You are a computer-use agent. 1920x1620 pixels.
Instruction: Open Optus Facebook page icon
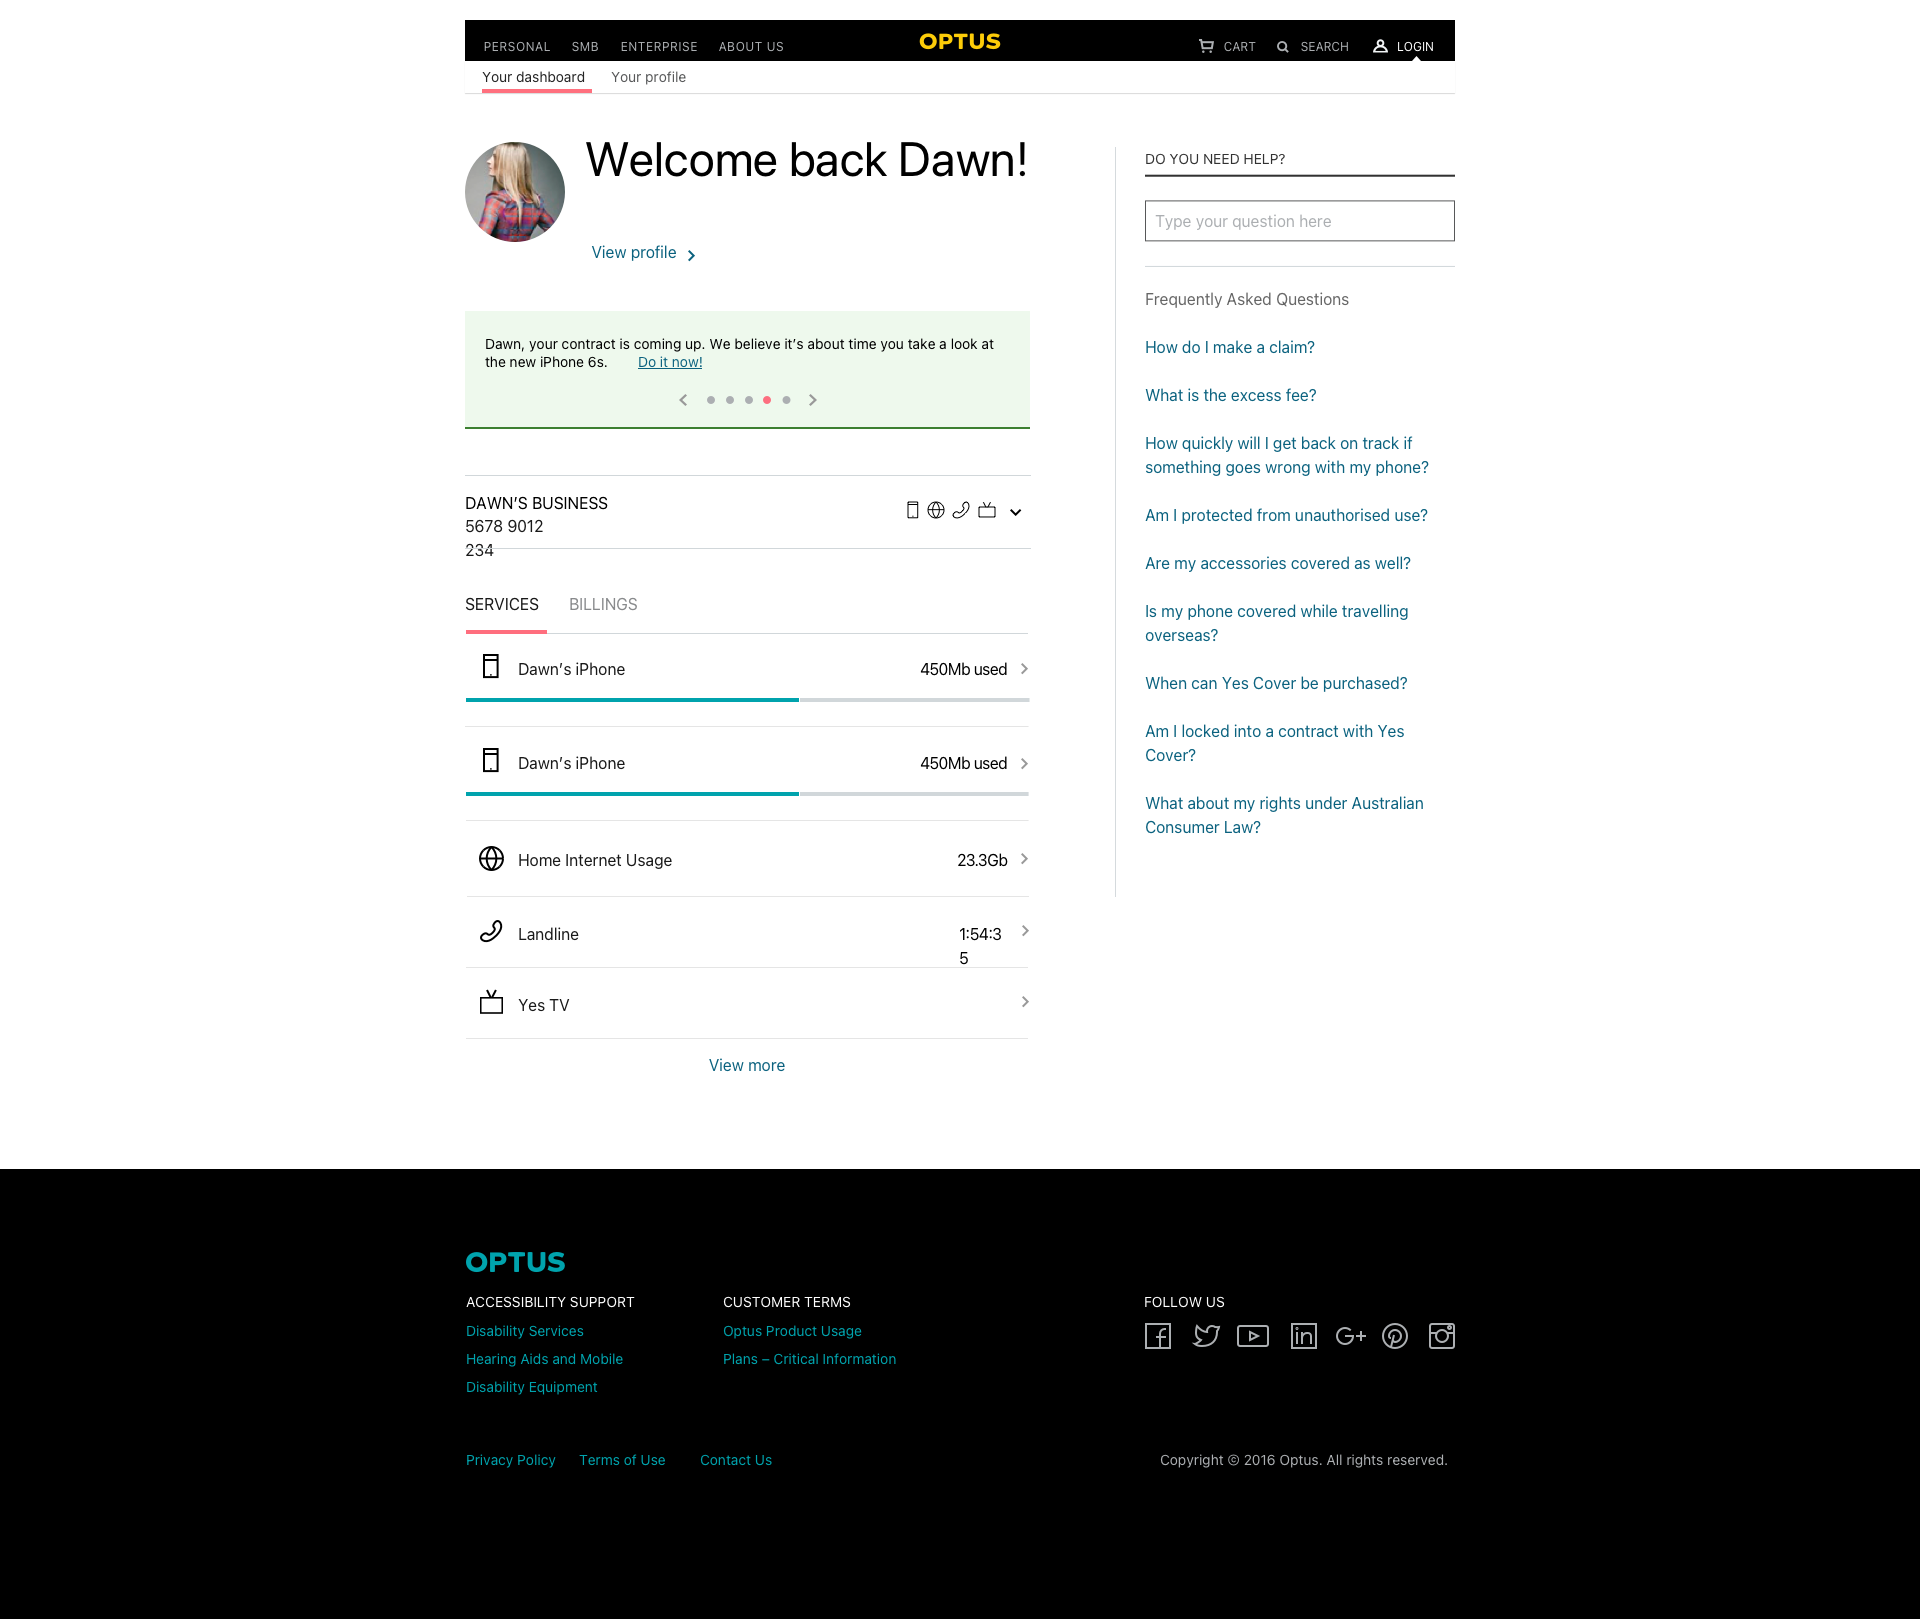[x=1158, y=1336]
